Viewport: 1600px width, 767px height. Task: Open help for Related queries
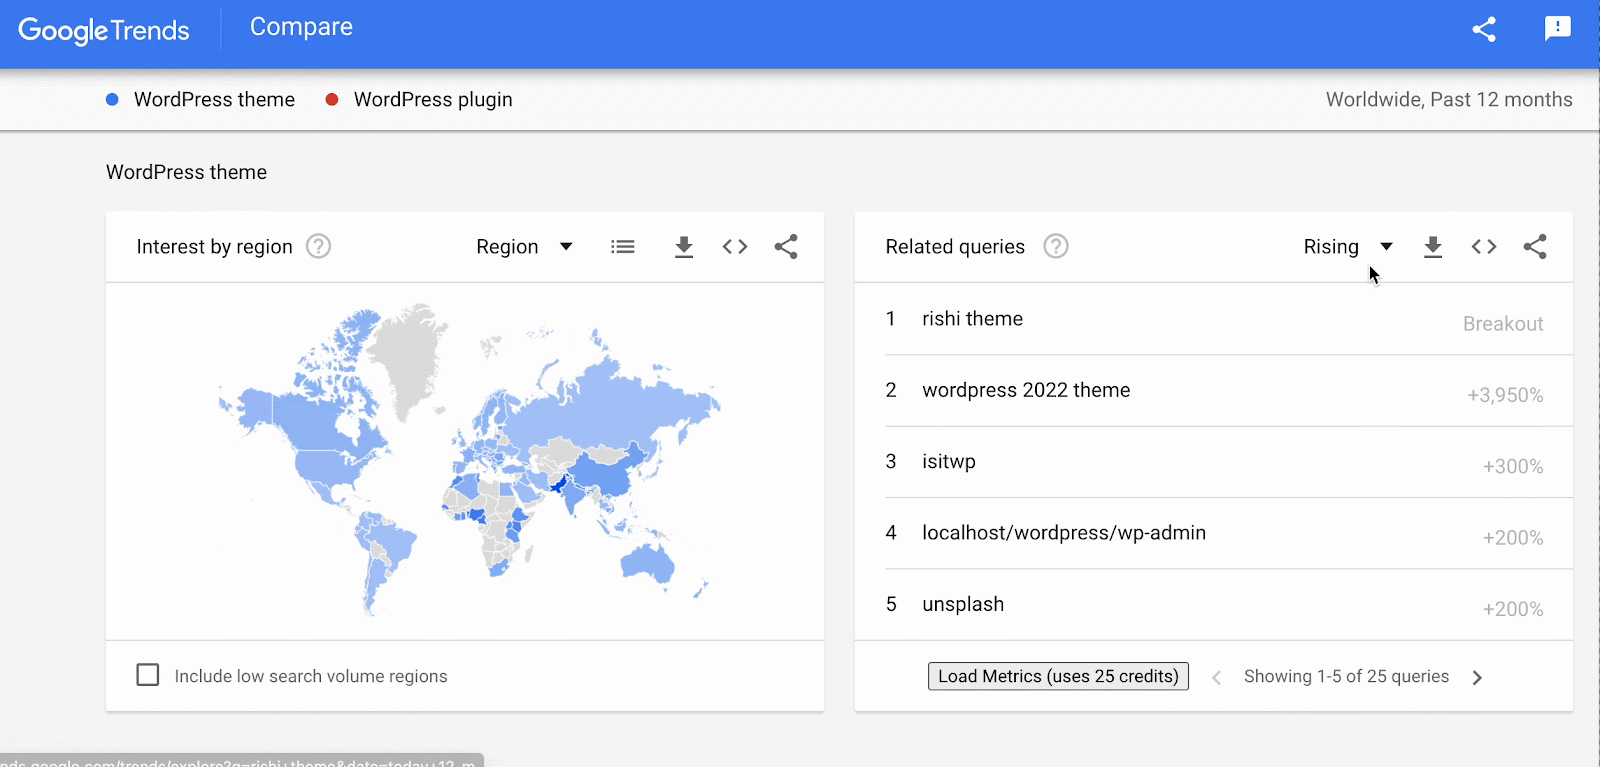(1056, 246)
